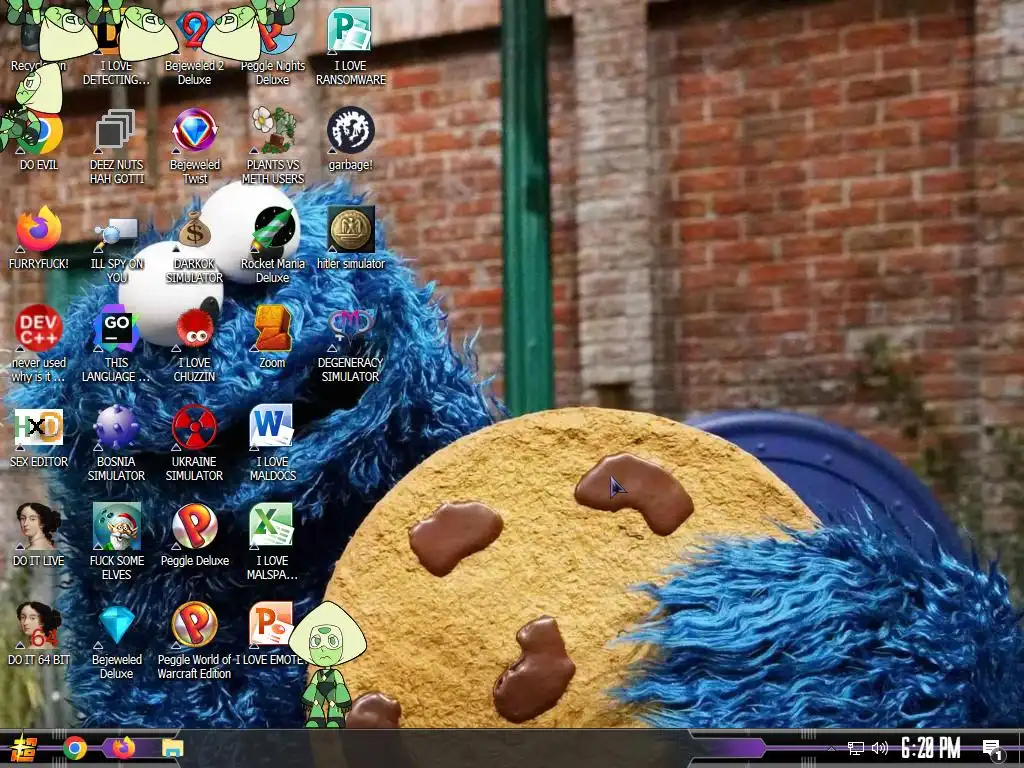Viewport: 1024px width, 768px height.
Task: Click the 6:20 PM taskbar clock
Action: (x=931, y=748)
